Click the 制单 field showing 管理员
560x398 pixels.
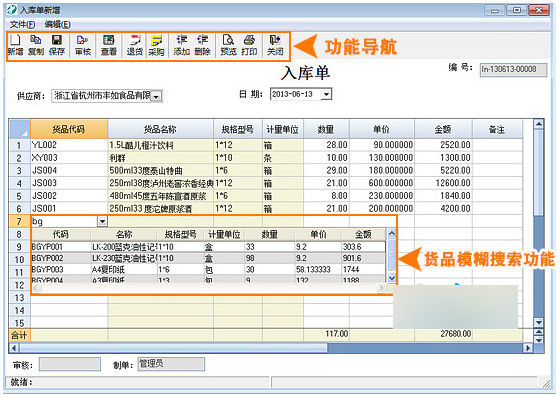point(171,364)
